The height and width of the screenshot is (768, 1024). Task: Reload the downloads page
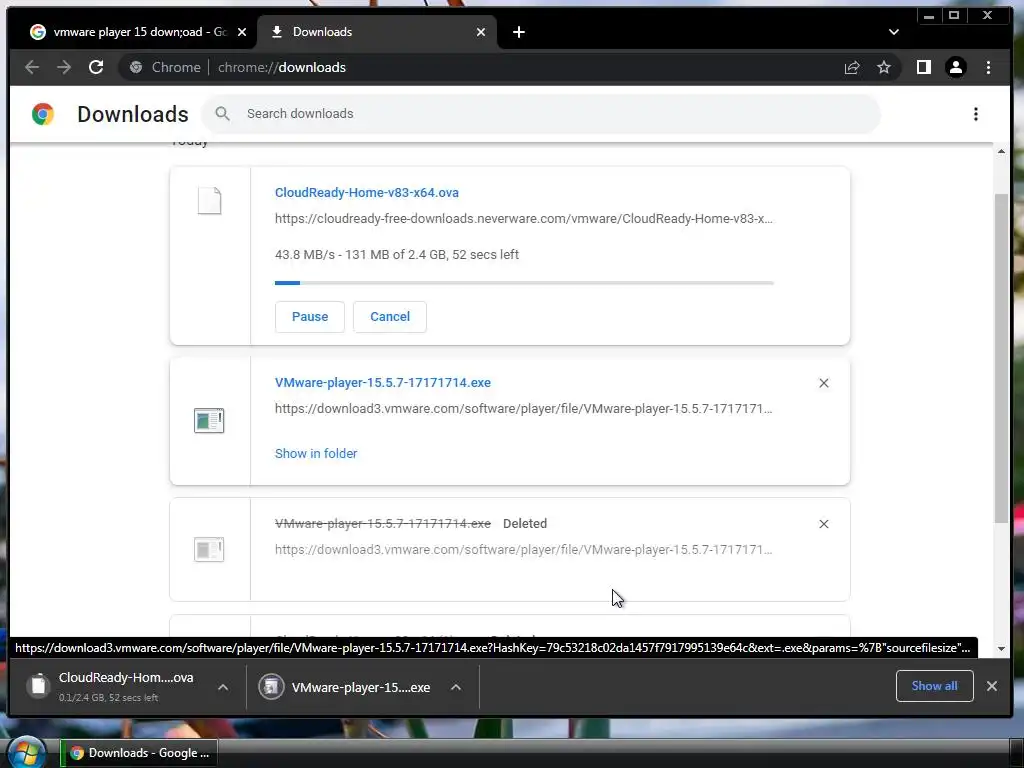(96, 67)
